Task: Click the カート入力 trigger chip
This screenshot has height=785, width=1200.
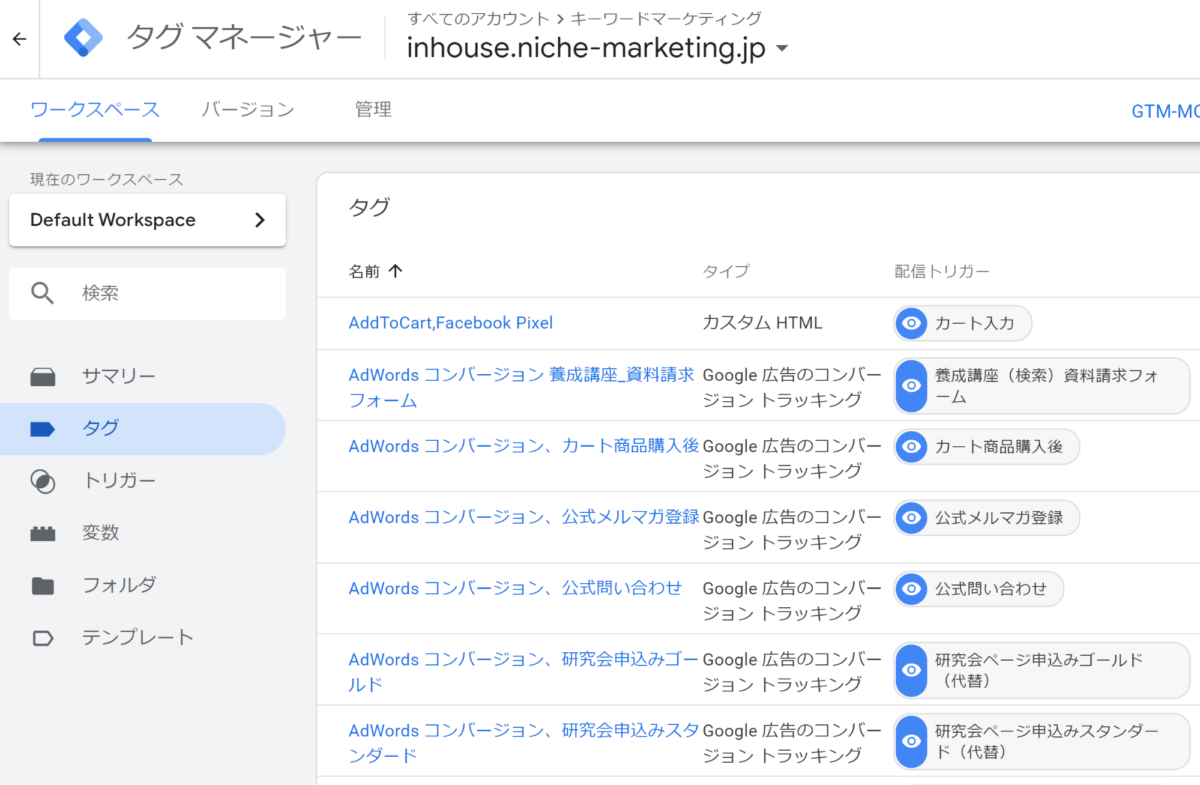Action: pyautogui.click(x=963, y=323)
